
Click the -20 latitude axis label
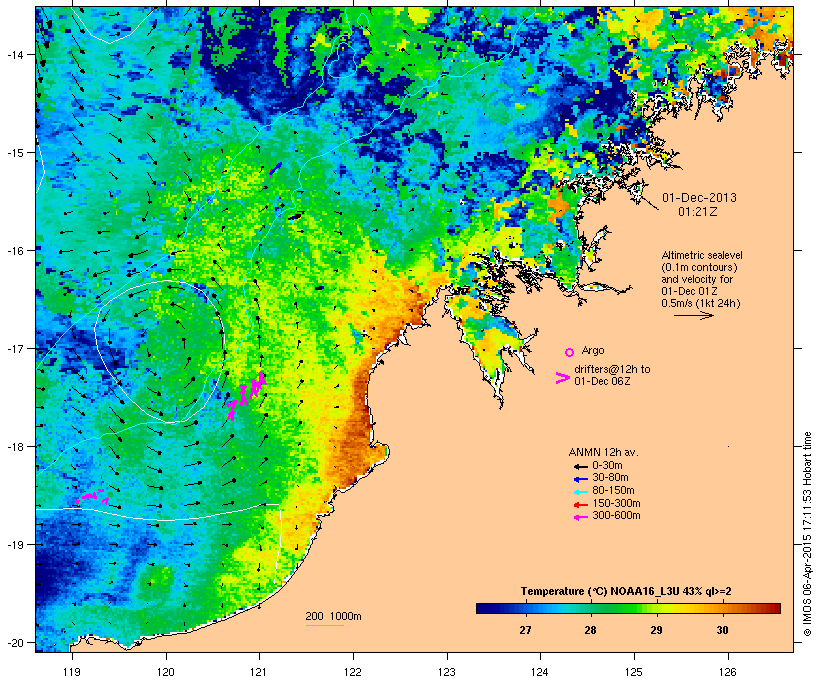pyautogui.click(x=14, y=643)
